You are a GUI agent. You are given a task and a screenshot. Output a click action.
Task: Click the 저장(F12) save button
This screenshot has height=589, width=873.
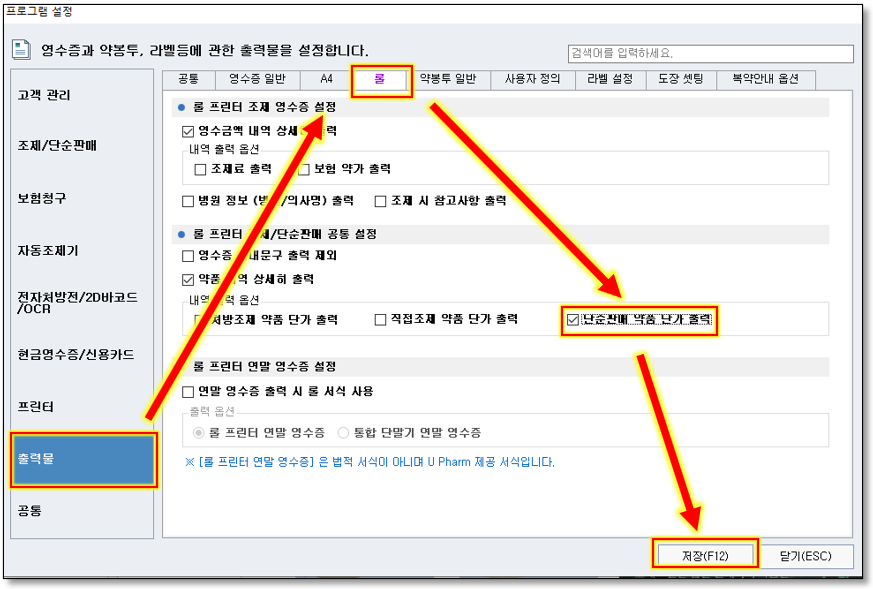tap(706, 555)
